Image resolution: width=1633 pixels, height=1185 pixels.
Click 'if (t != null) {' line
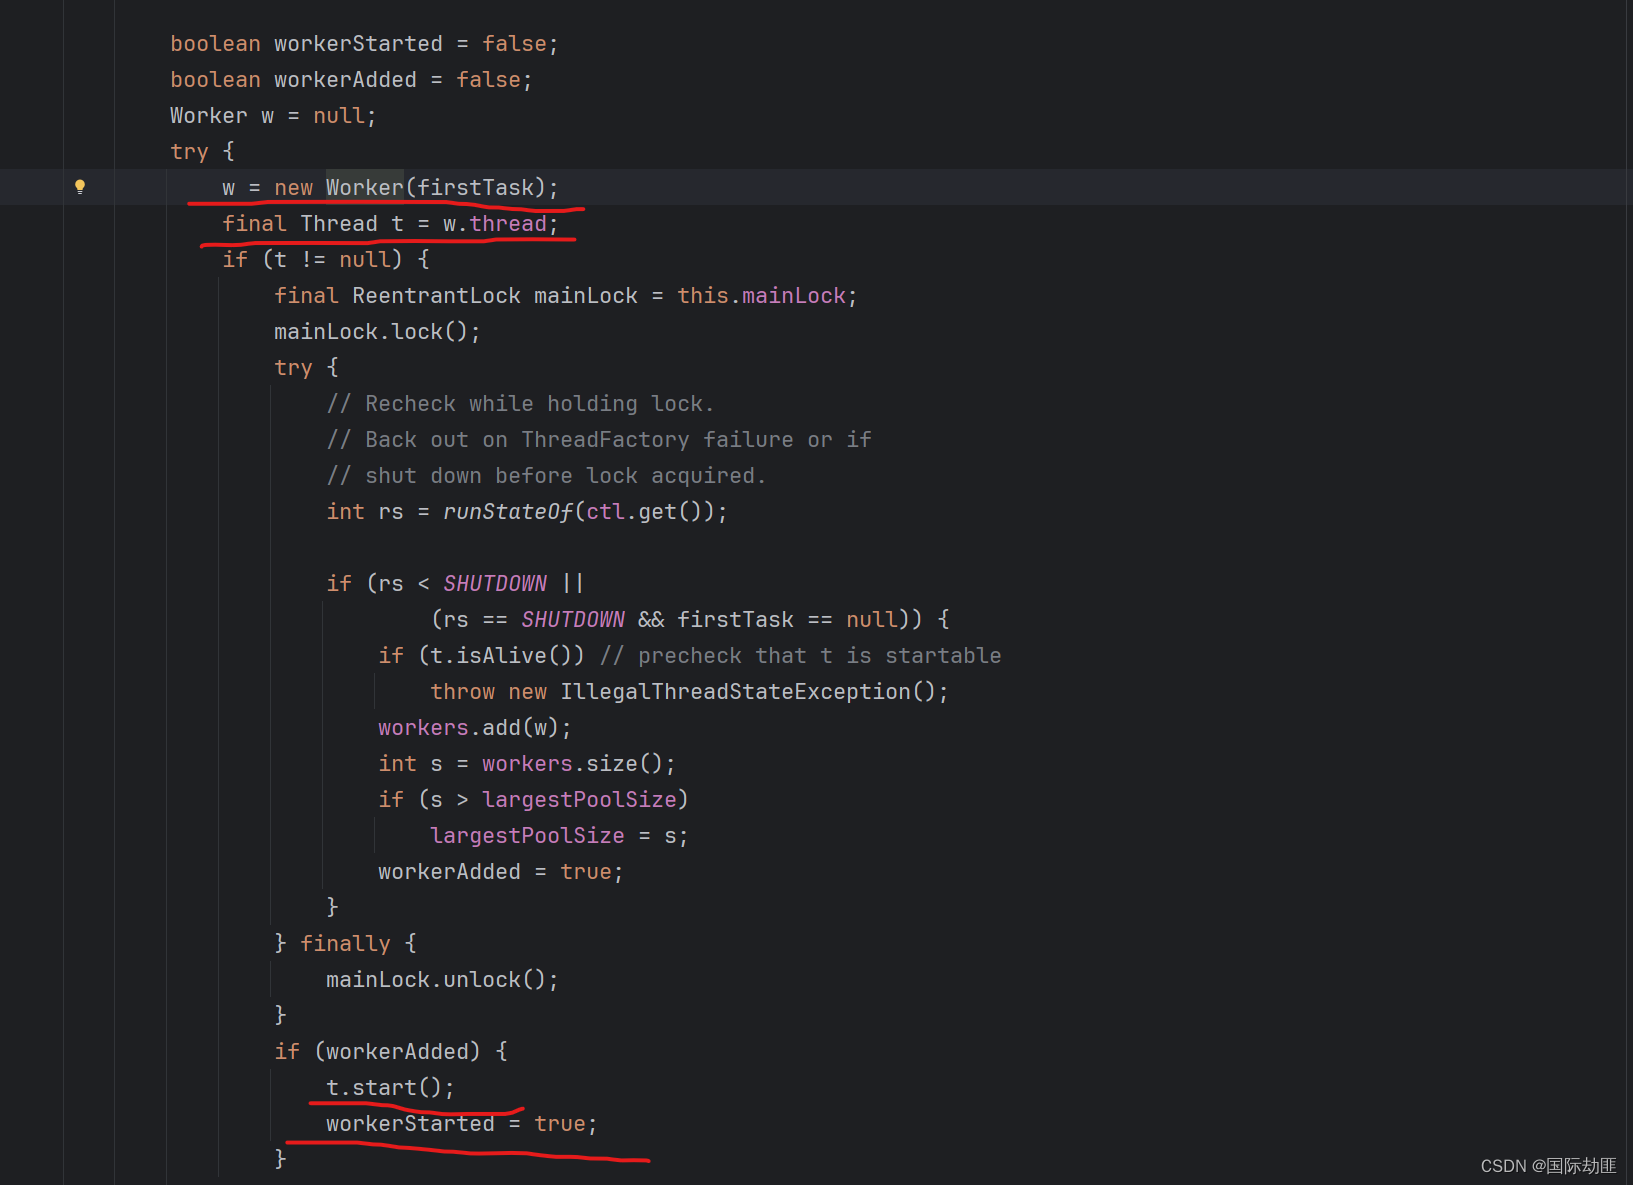[326, 260]
